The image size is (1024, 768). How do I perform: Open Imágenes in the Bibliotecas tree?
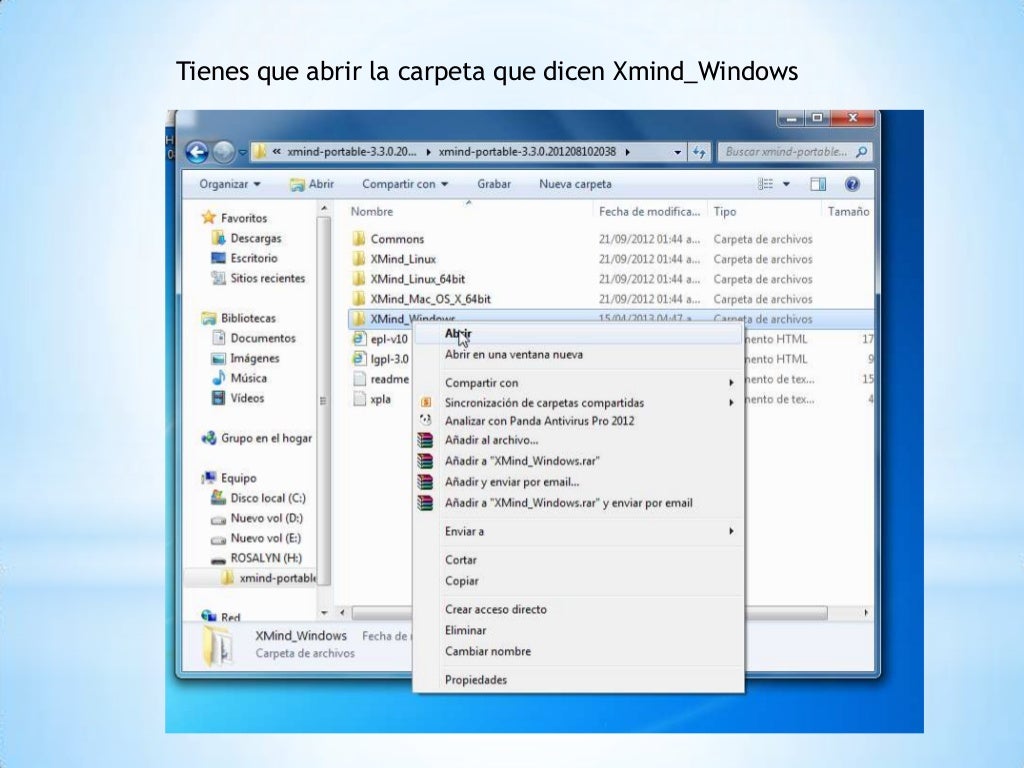(x=246, y=358)
